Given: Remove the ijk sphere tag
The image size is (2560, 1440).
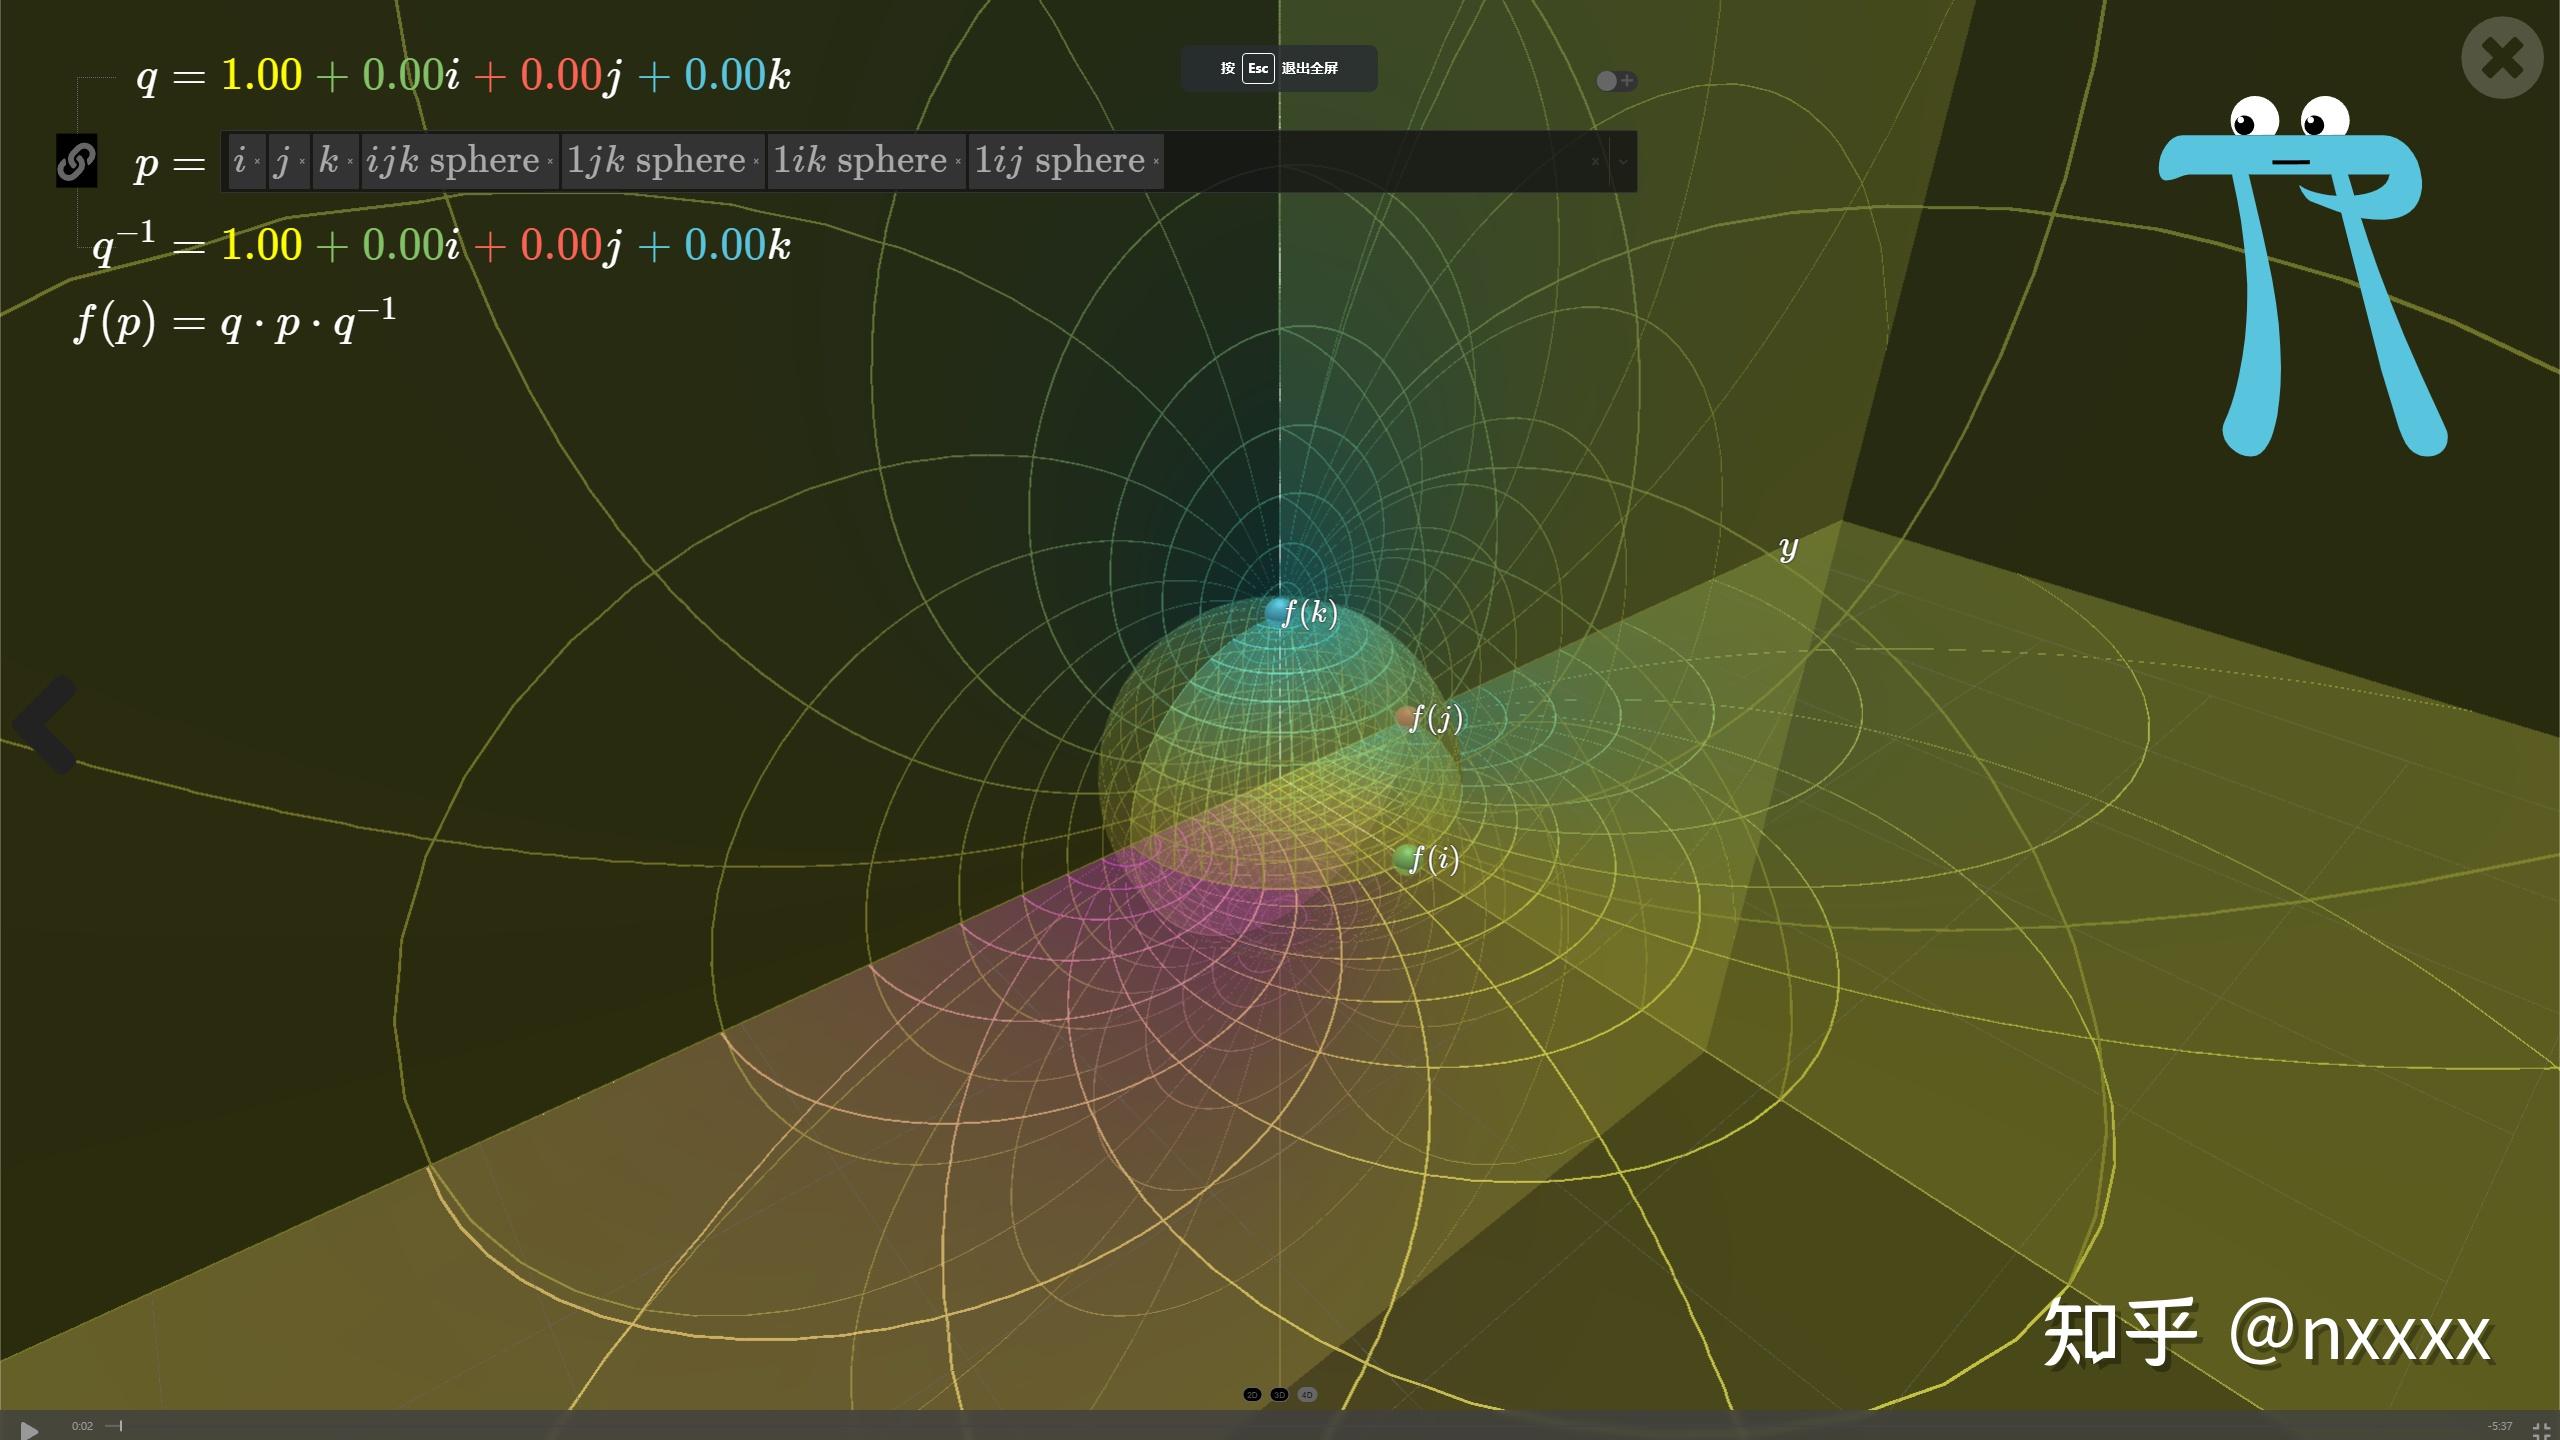Looking at the screenshot, I should (550, 162).
